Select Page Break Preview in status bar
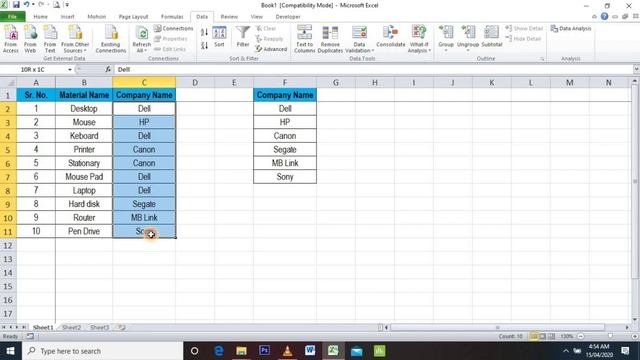This screenshot has height=360, width=640. pos(551,336)
